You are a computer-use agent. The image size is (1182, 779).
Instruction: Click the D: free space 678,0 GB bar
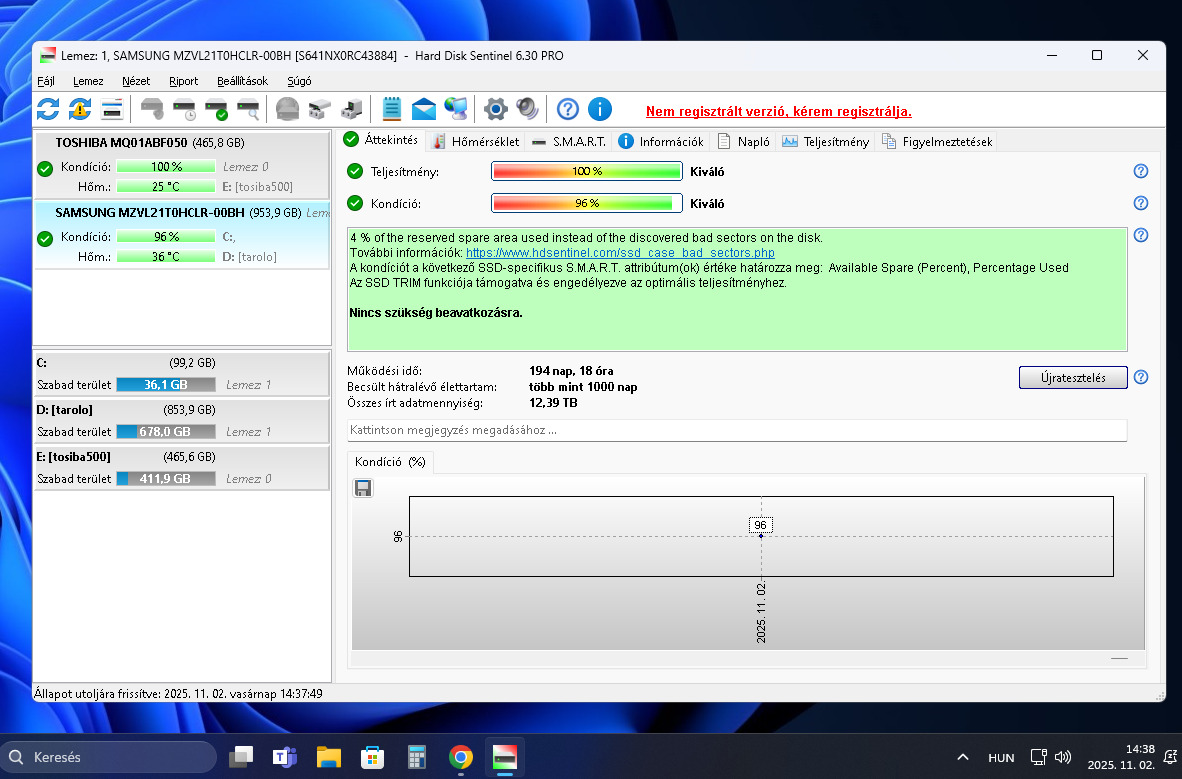(x=166, y=431)
